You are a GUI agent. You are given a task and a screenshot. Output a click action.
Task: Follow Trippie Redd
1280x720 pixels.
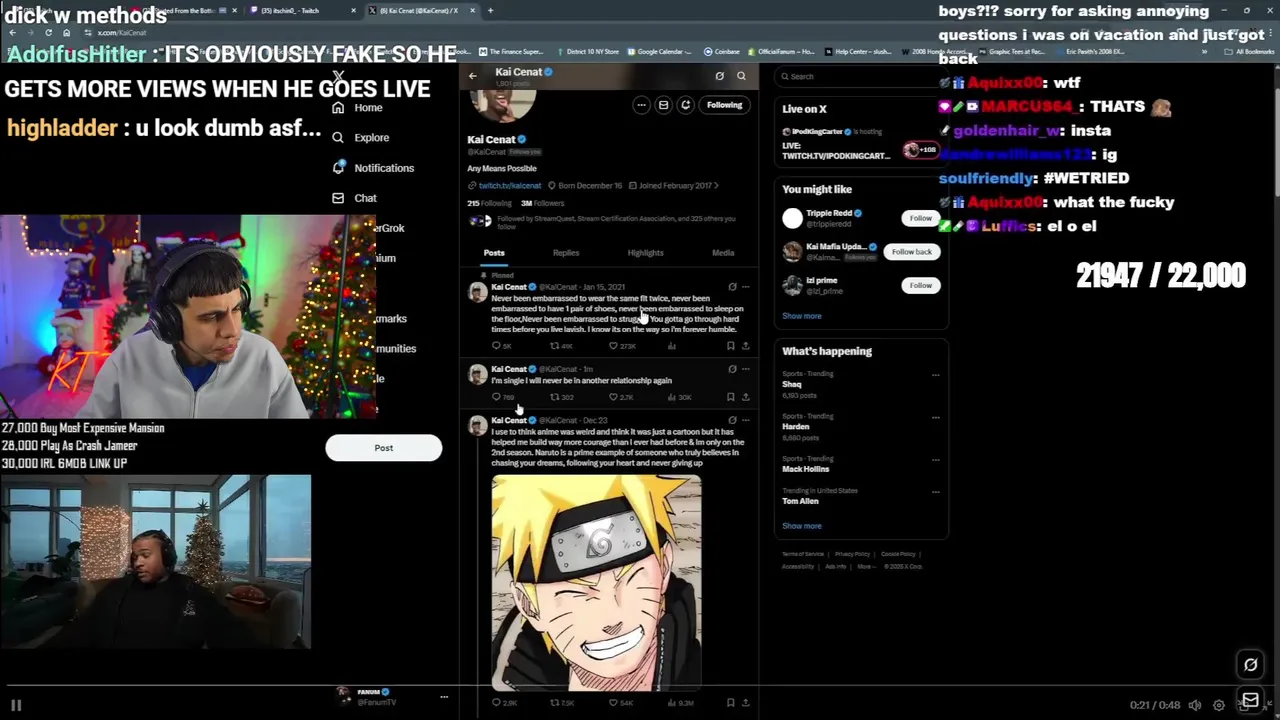tap(920, 218)
